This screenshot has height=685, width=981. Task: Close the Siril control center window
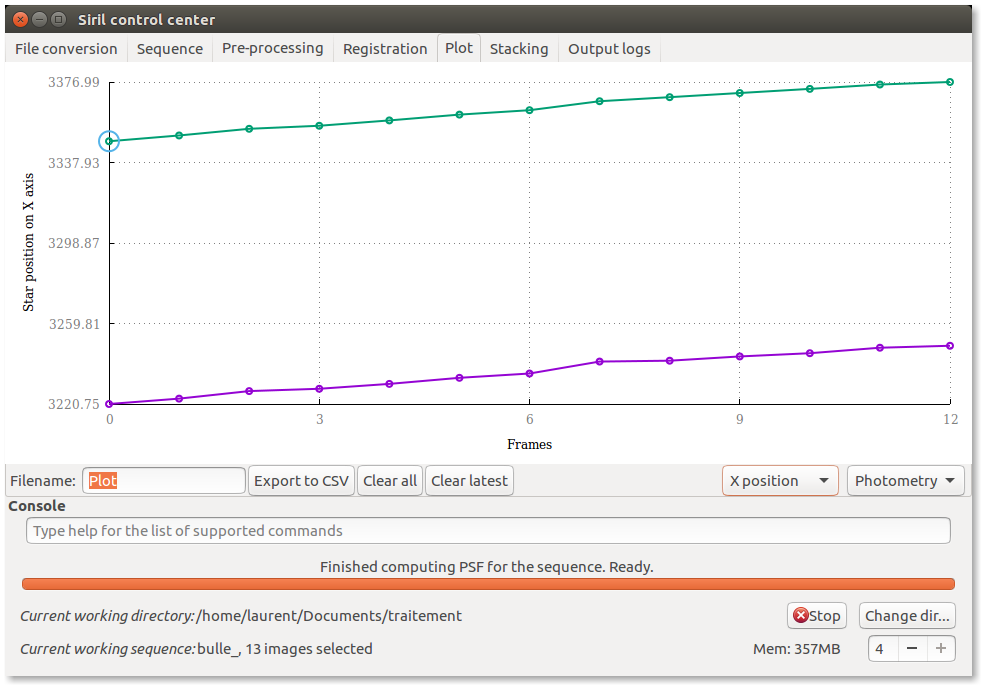point(19,19)
